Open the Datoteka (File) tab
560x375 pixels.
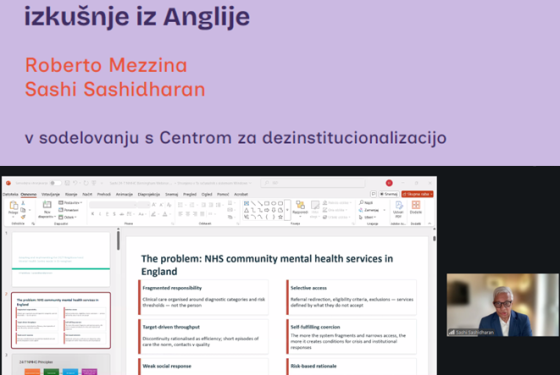(10, 194)
